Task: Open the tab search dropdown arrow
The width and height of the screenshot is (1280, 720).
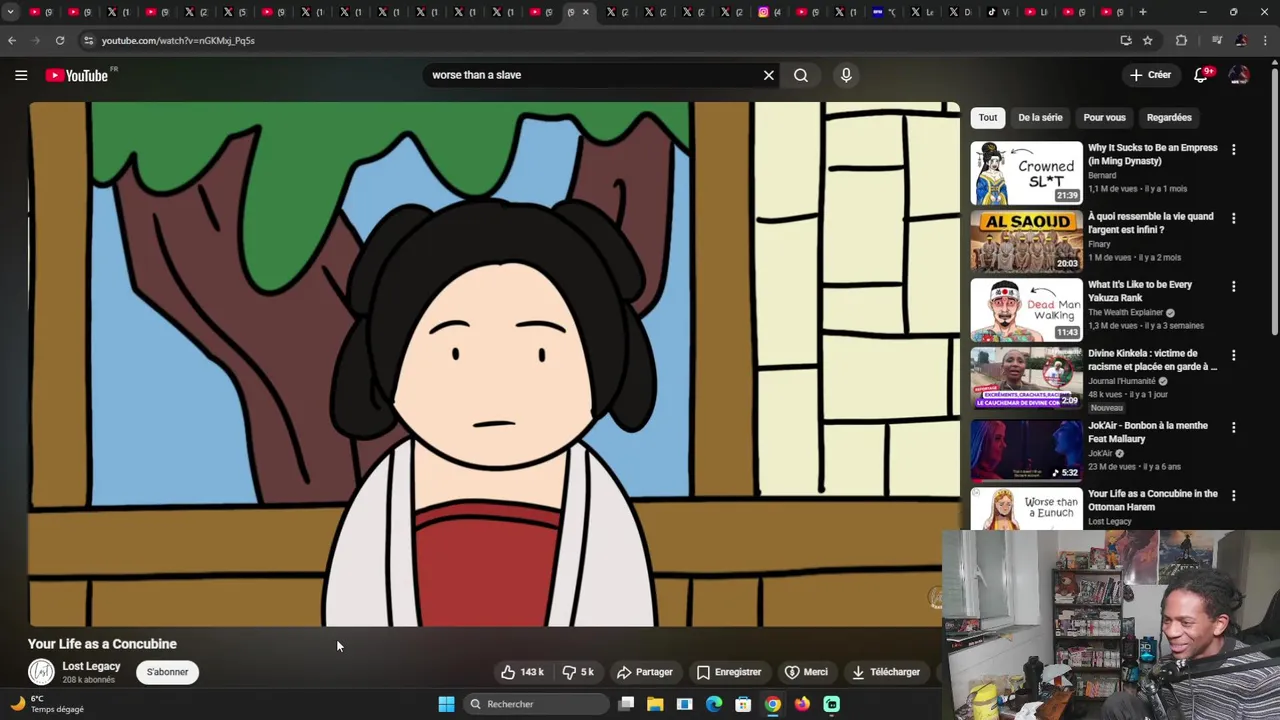Action: tap(10, 12)
